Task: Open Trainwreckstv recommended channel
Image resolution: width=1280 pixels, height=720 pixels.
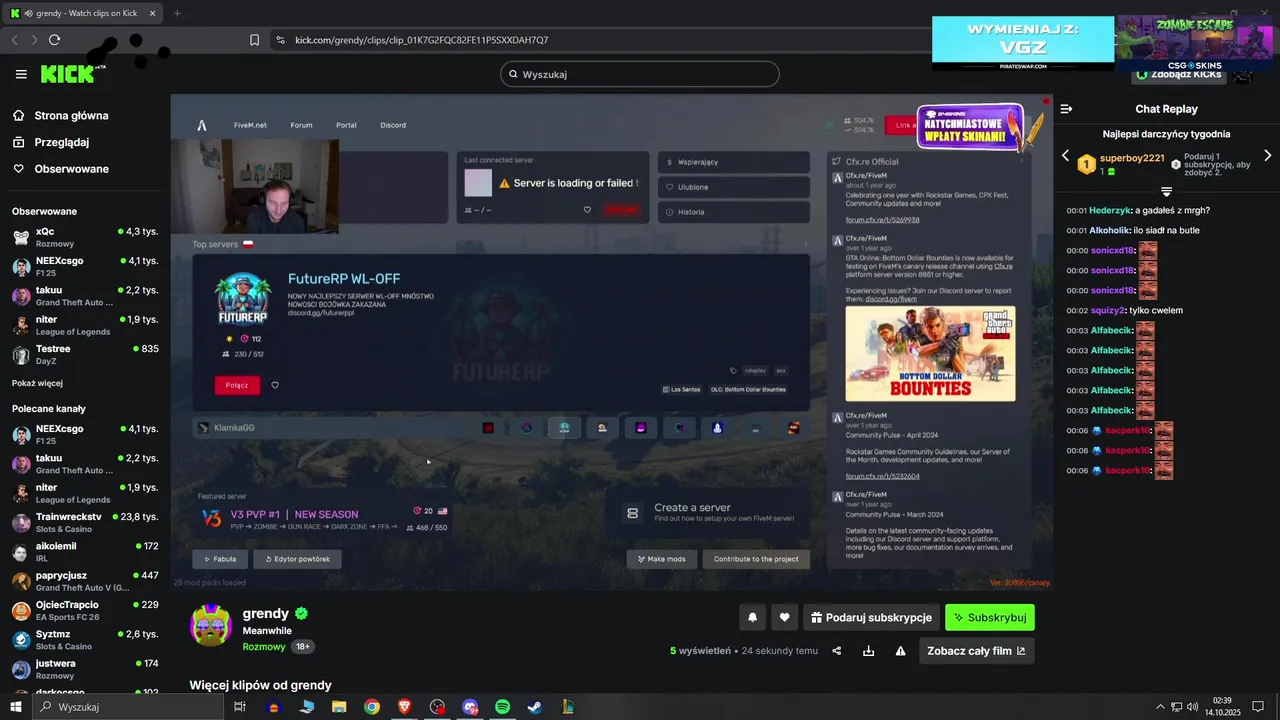Action: (x=84, y=523)
